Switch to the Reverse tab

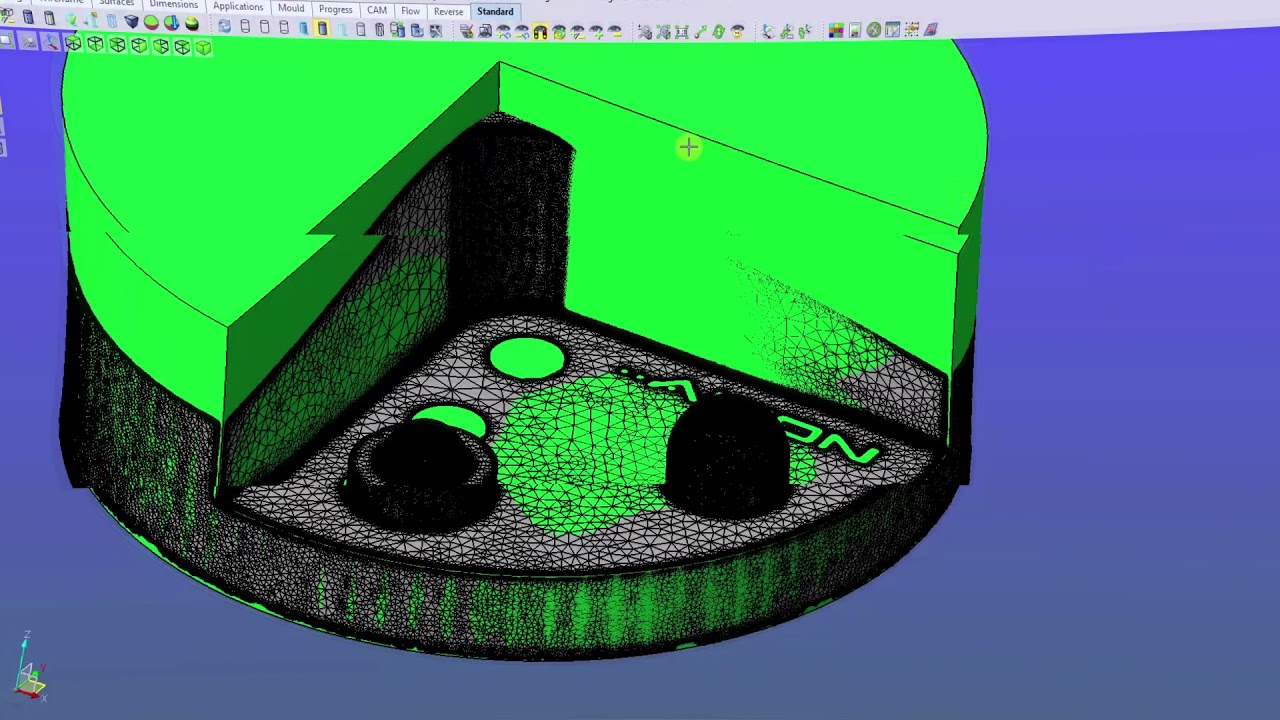[448, 11]
